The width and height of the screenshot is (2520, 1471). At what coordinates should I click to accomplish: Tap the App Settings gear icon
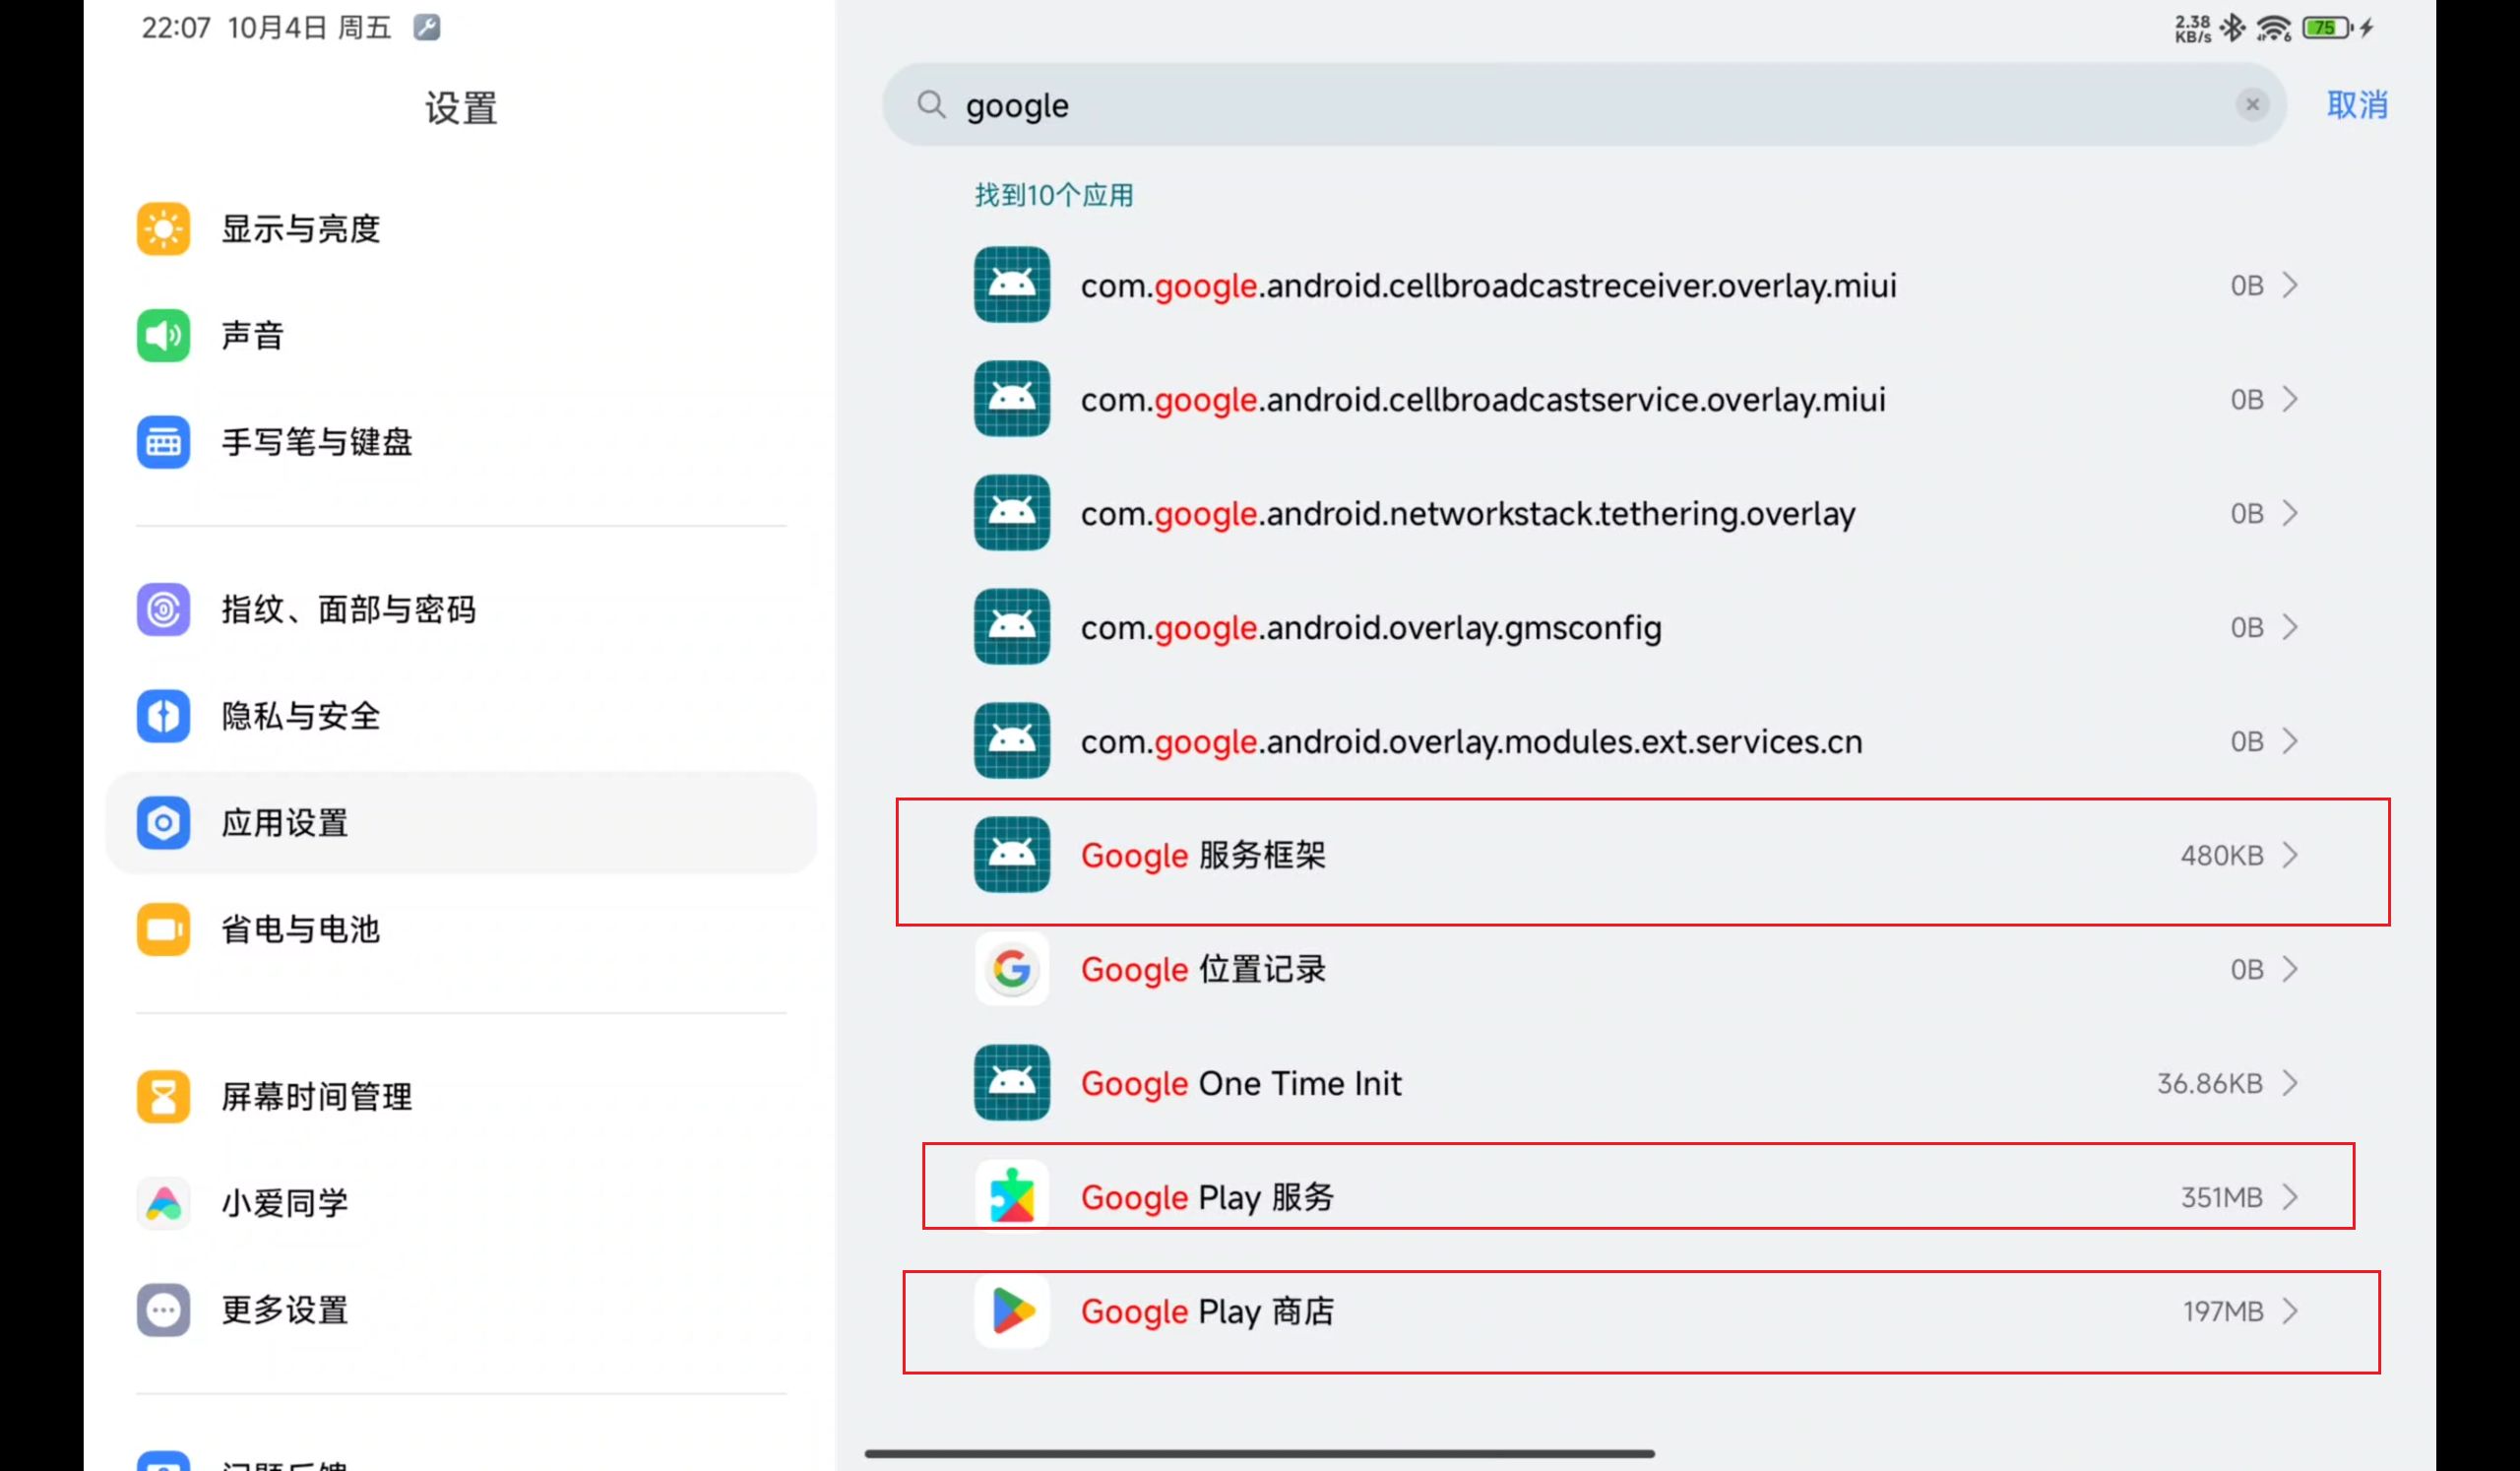click(x=163, y=823)
